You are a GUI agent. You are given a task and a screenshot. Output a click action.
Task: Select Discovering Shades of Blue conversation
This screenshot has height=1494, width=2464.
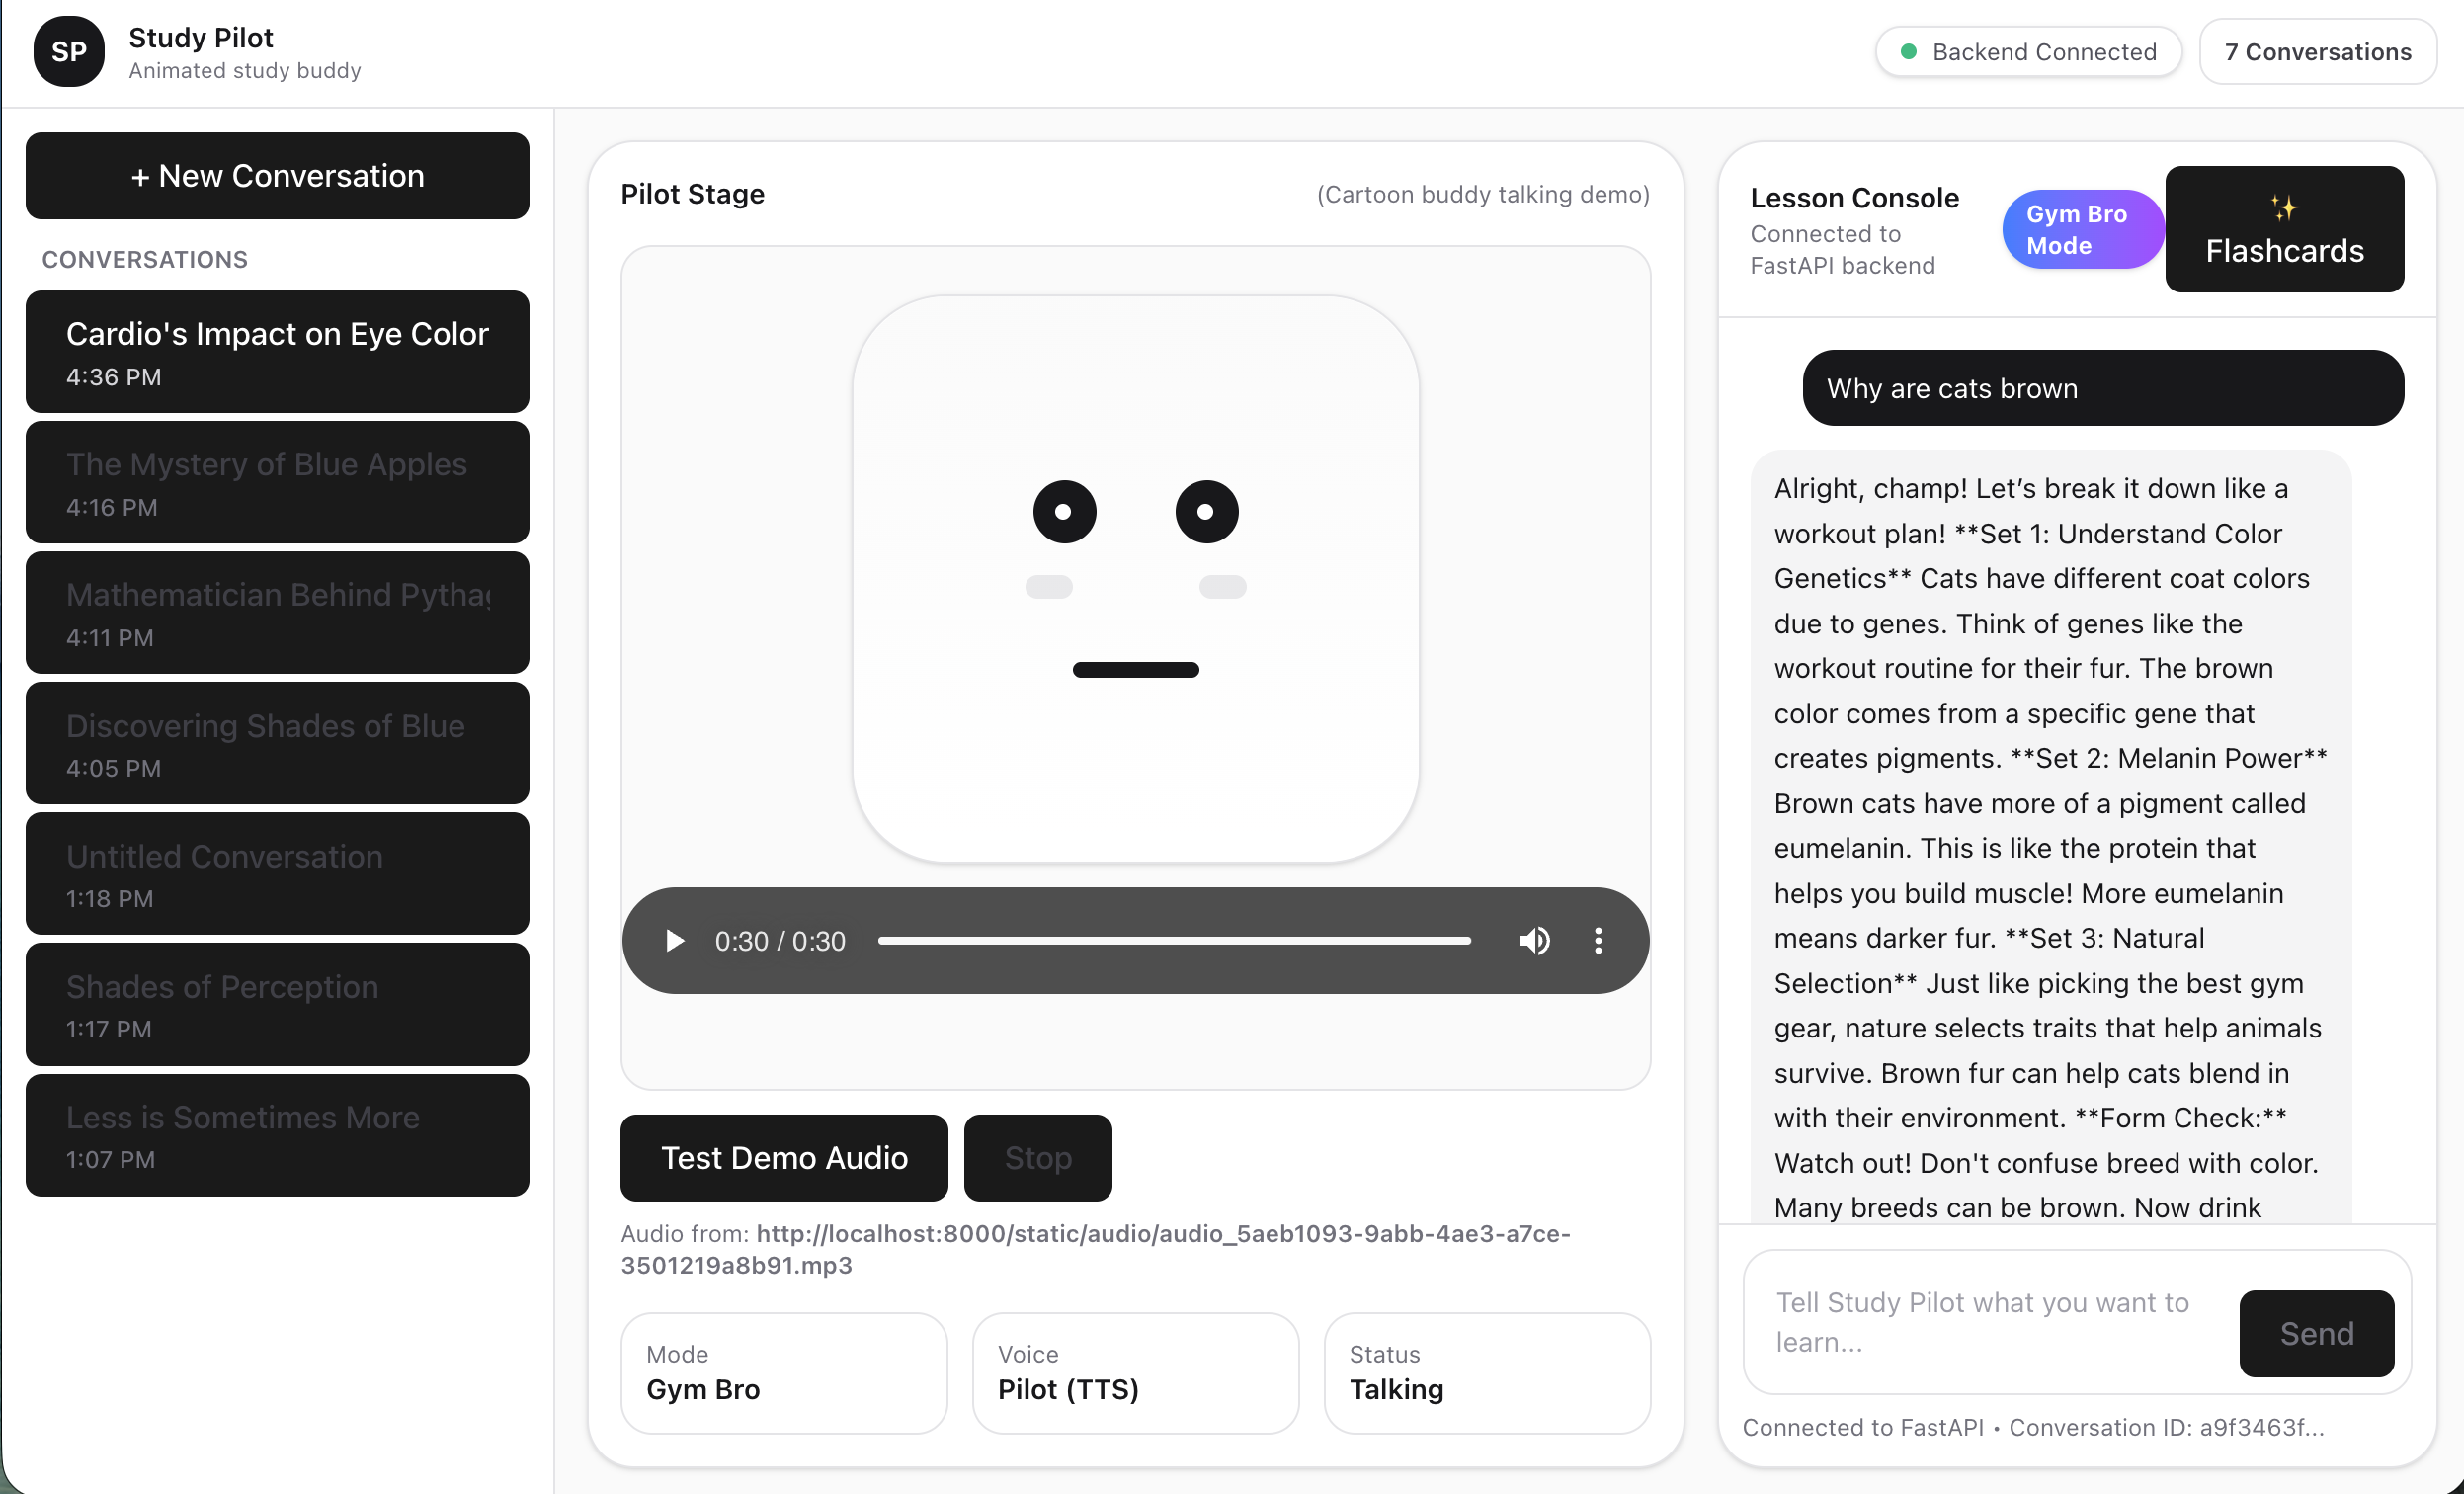[277, 744]
